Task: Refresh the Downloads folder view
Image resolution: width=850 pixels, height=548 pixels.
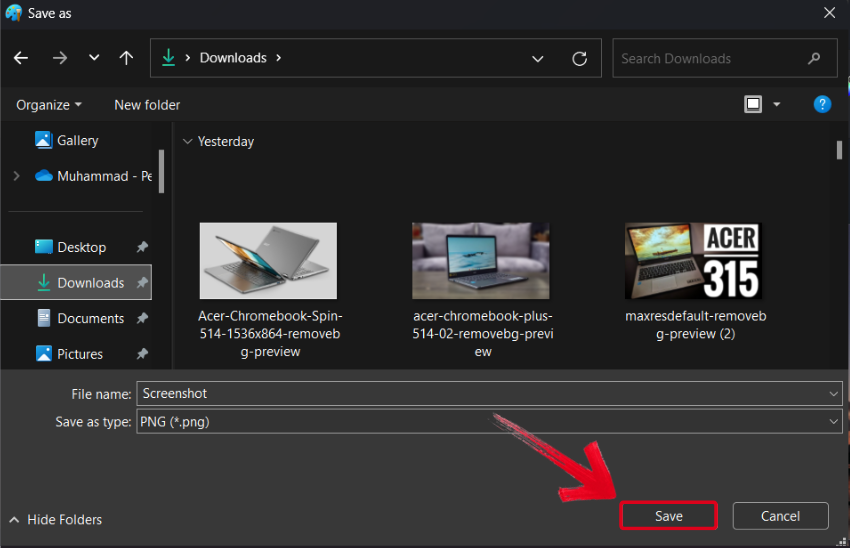Action: [579, 59]
